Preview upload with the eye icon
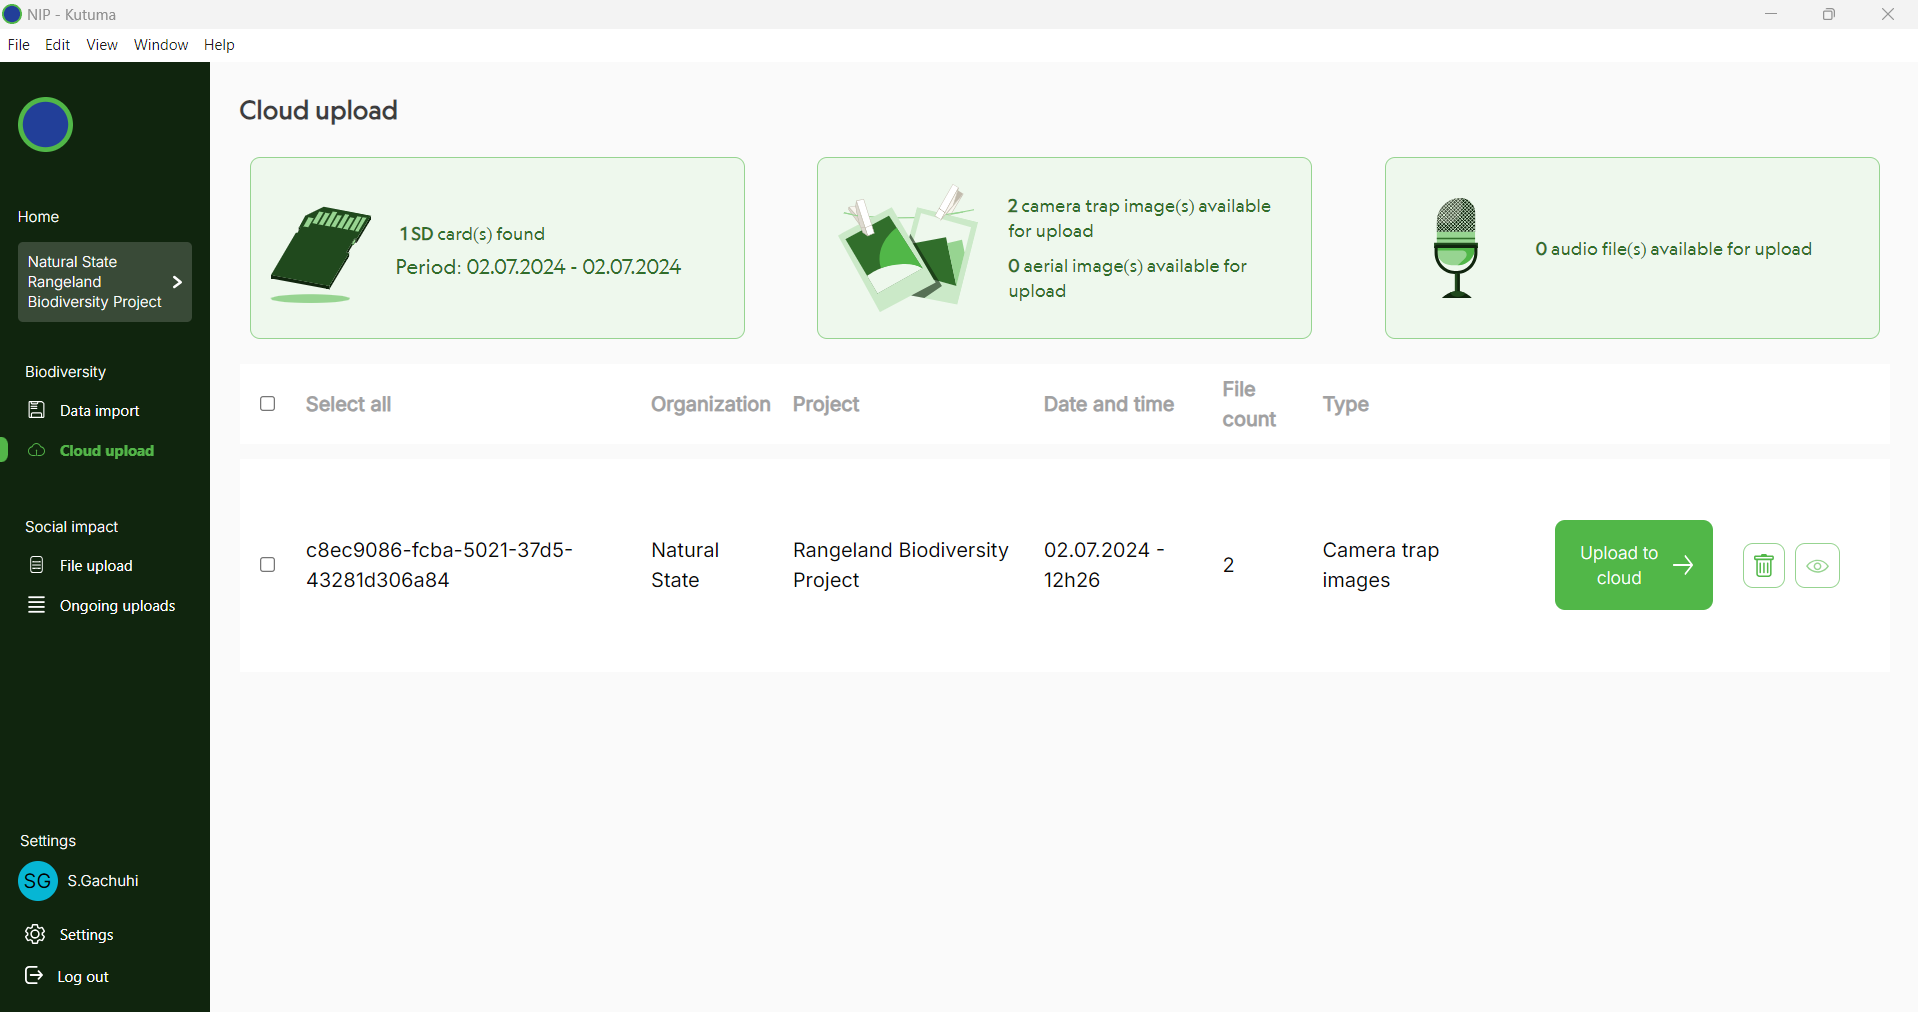Viewport: 1918px width, 1012px height. 1818,566
